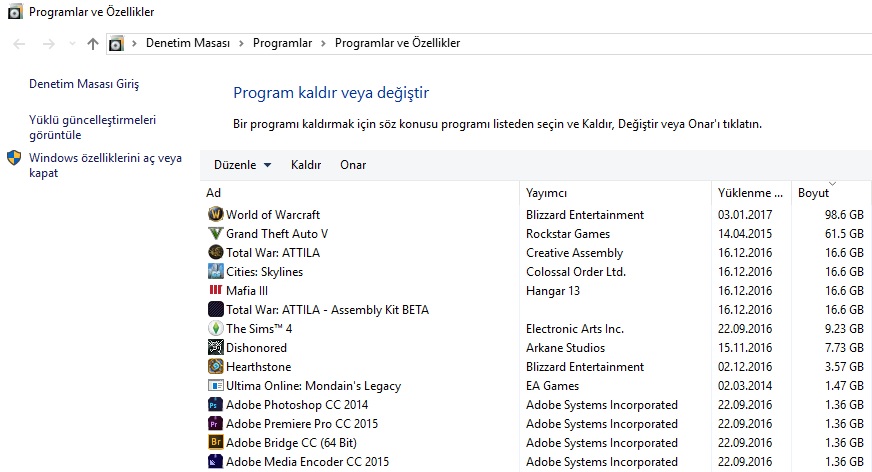Viewport: 872px width, 472px height.
Task: Select Adobe Media Encoder CC 2015 name
Action: click(308, 461)
